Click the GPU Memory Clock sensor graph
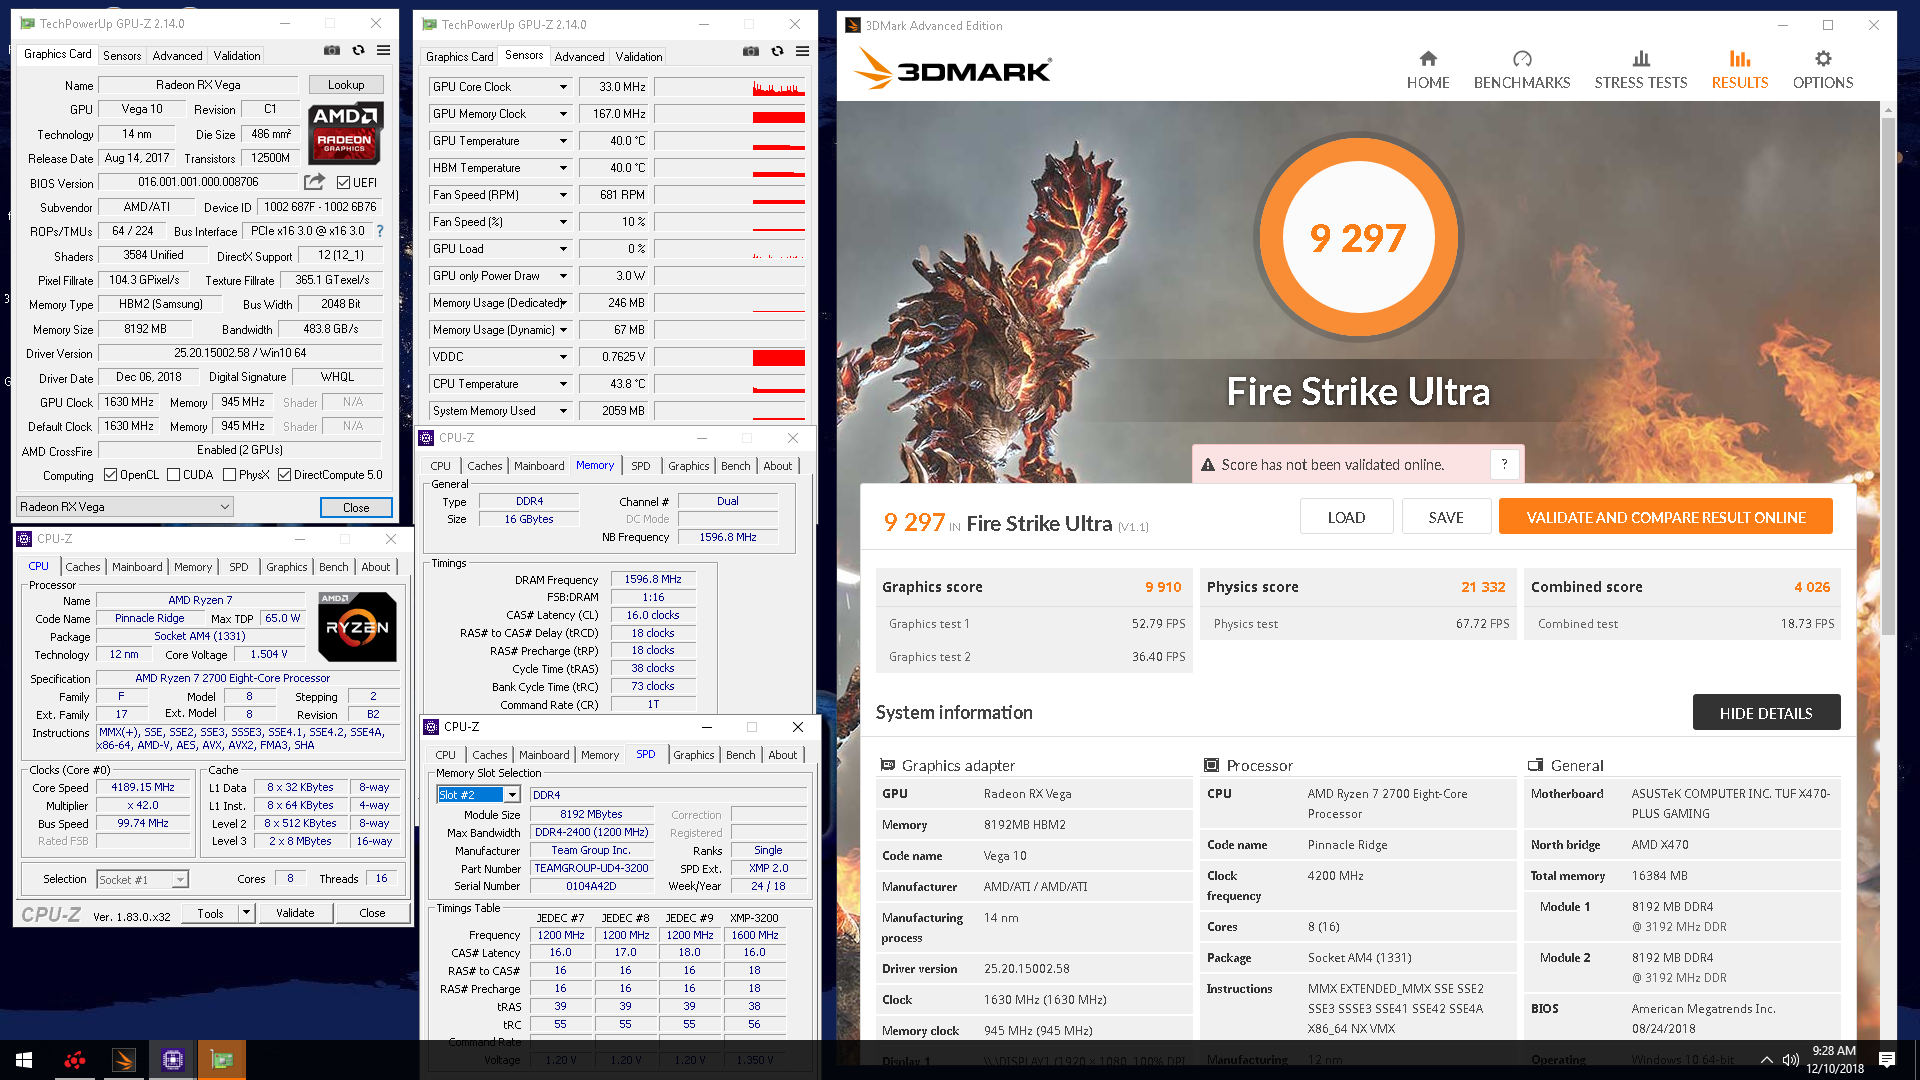Screen dimensions: 1920x1080 (729, 114)
